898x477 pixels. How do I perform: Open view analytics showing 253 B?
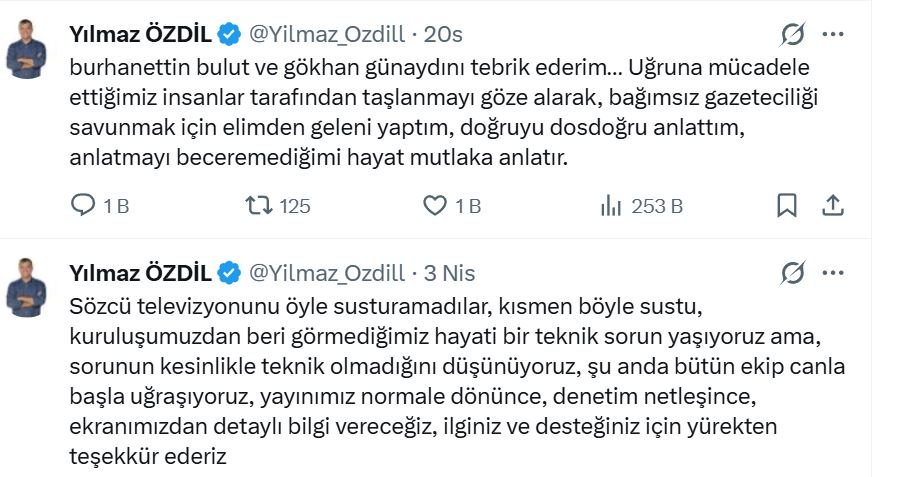[x=611, y=206]
